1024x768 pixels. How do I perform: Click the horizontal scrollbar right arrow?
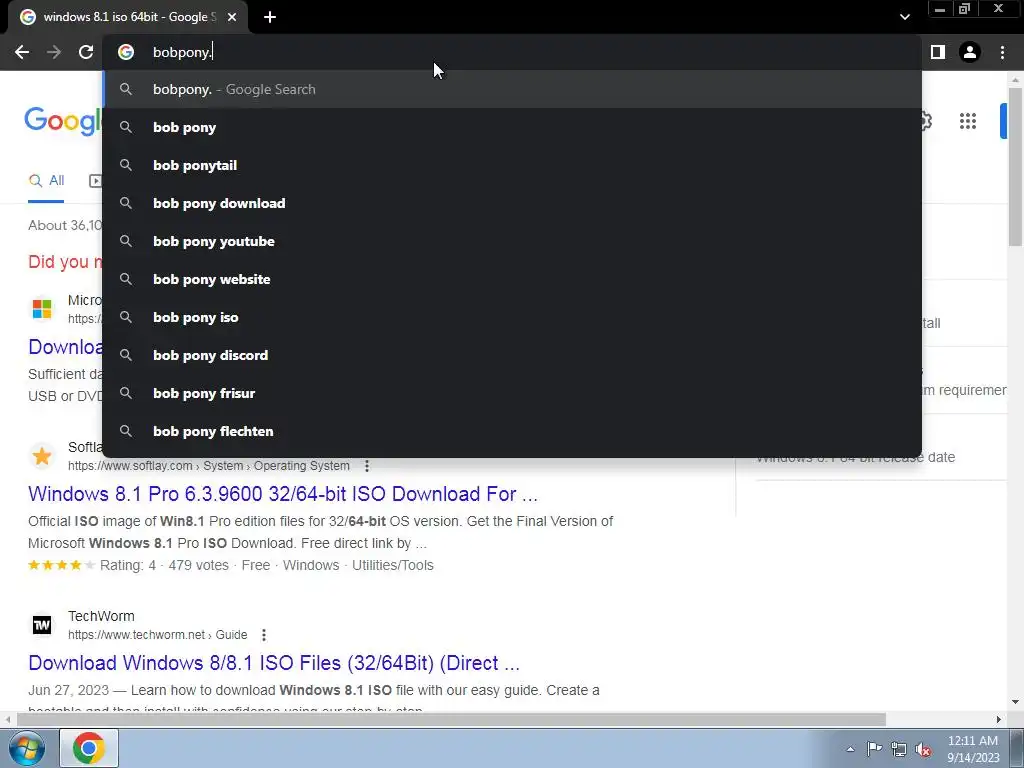point(999,720)
